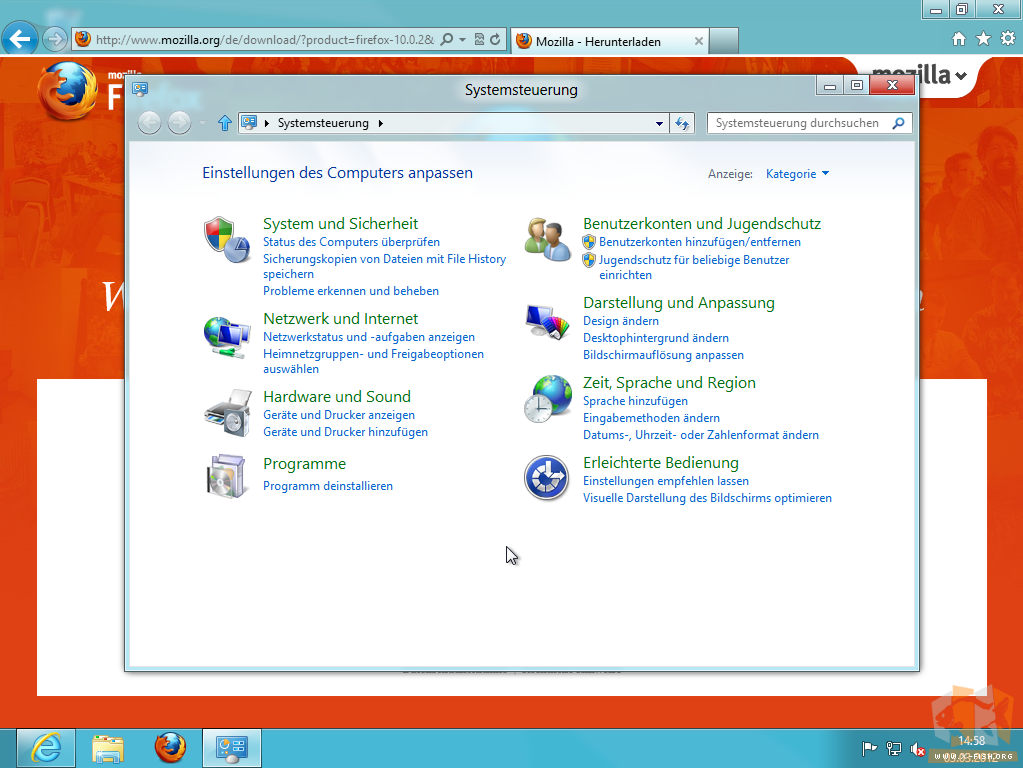Click the Control Panel icon in the address bar
This screenshot has width=1023, height=768.
(x=249, y=123)
